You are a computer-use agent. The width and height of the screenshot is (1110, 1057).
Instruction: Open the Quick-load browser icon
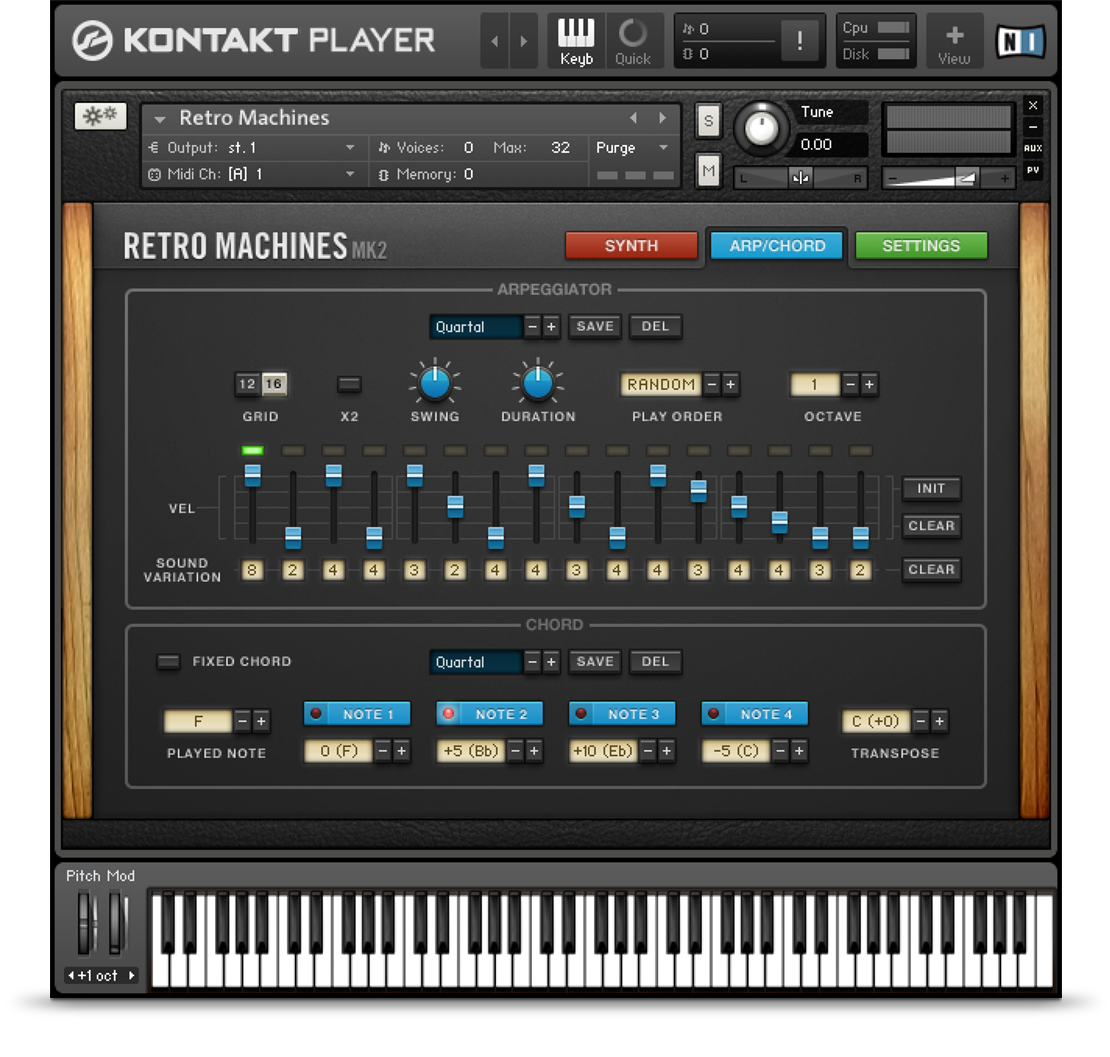633,41
